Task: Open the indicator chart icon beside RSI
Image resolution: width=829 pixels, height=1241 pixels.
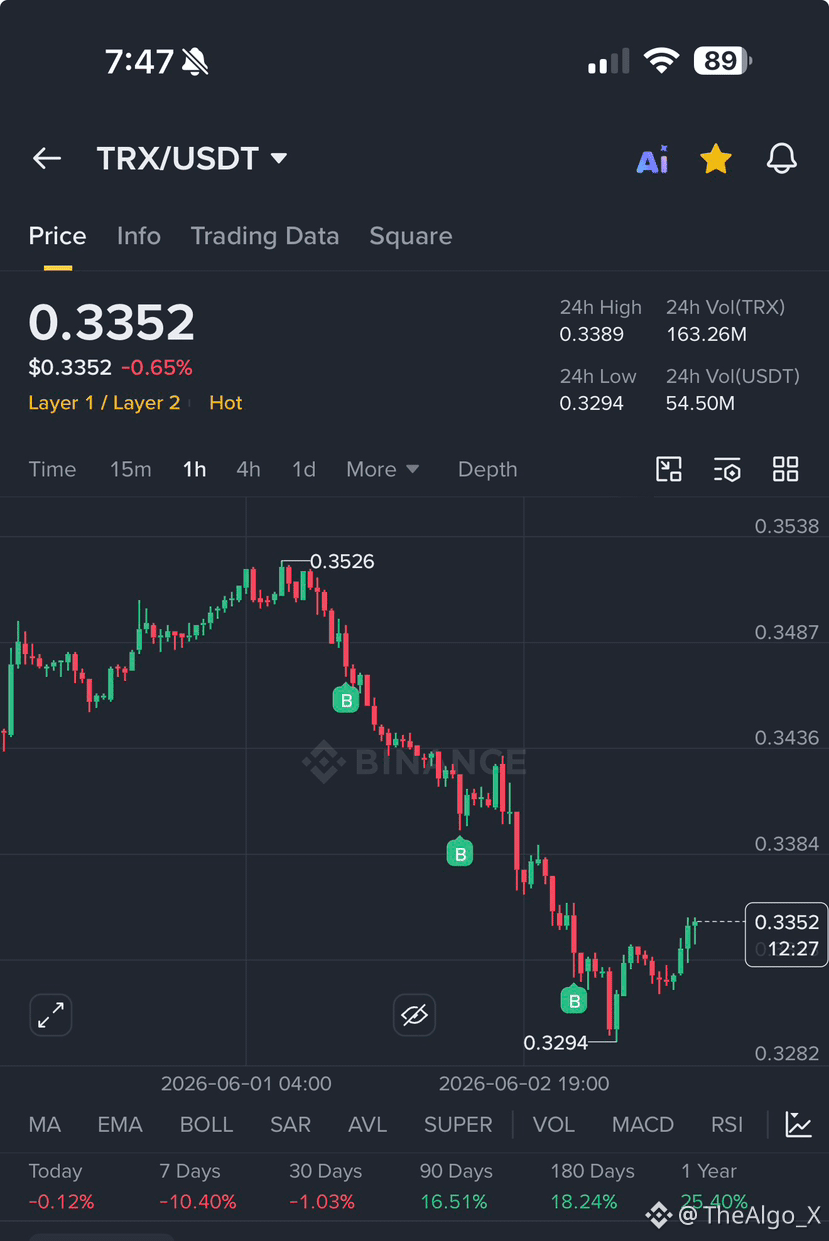Action: click(x=799, y=1124)
